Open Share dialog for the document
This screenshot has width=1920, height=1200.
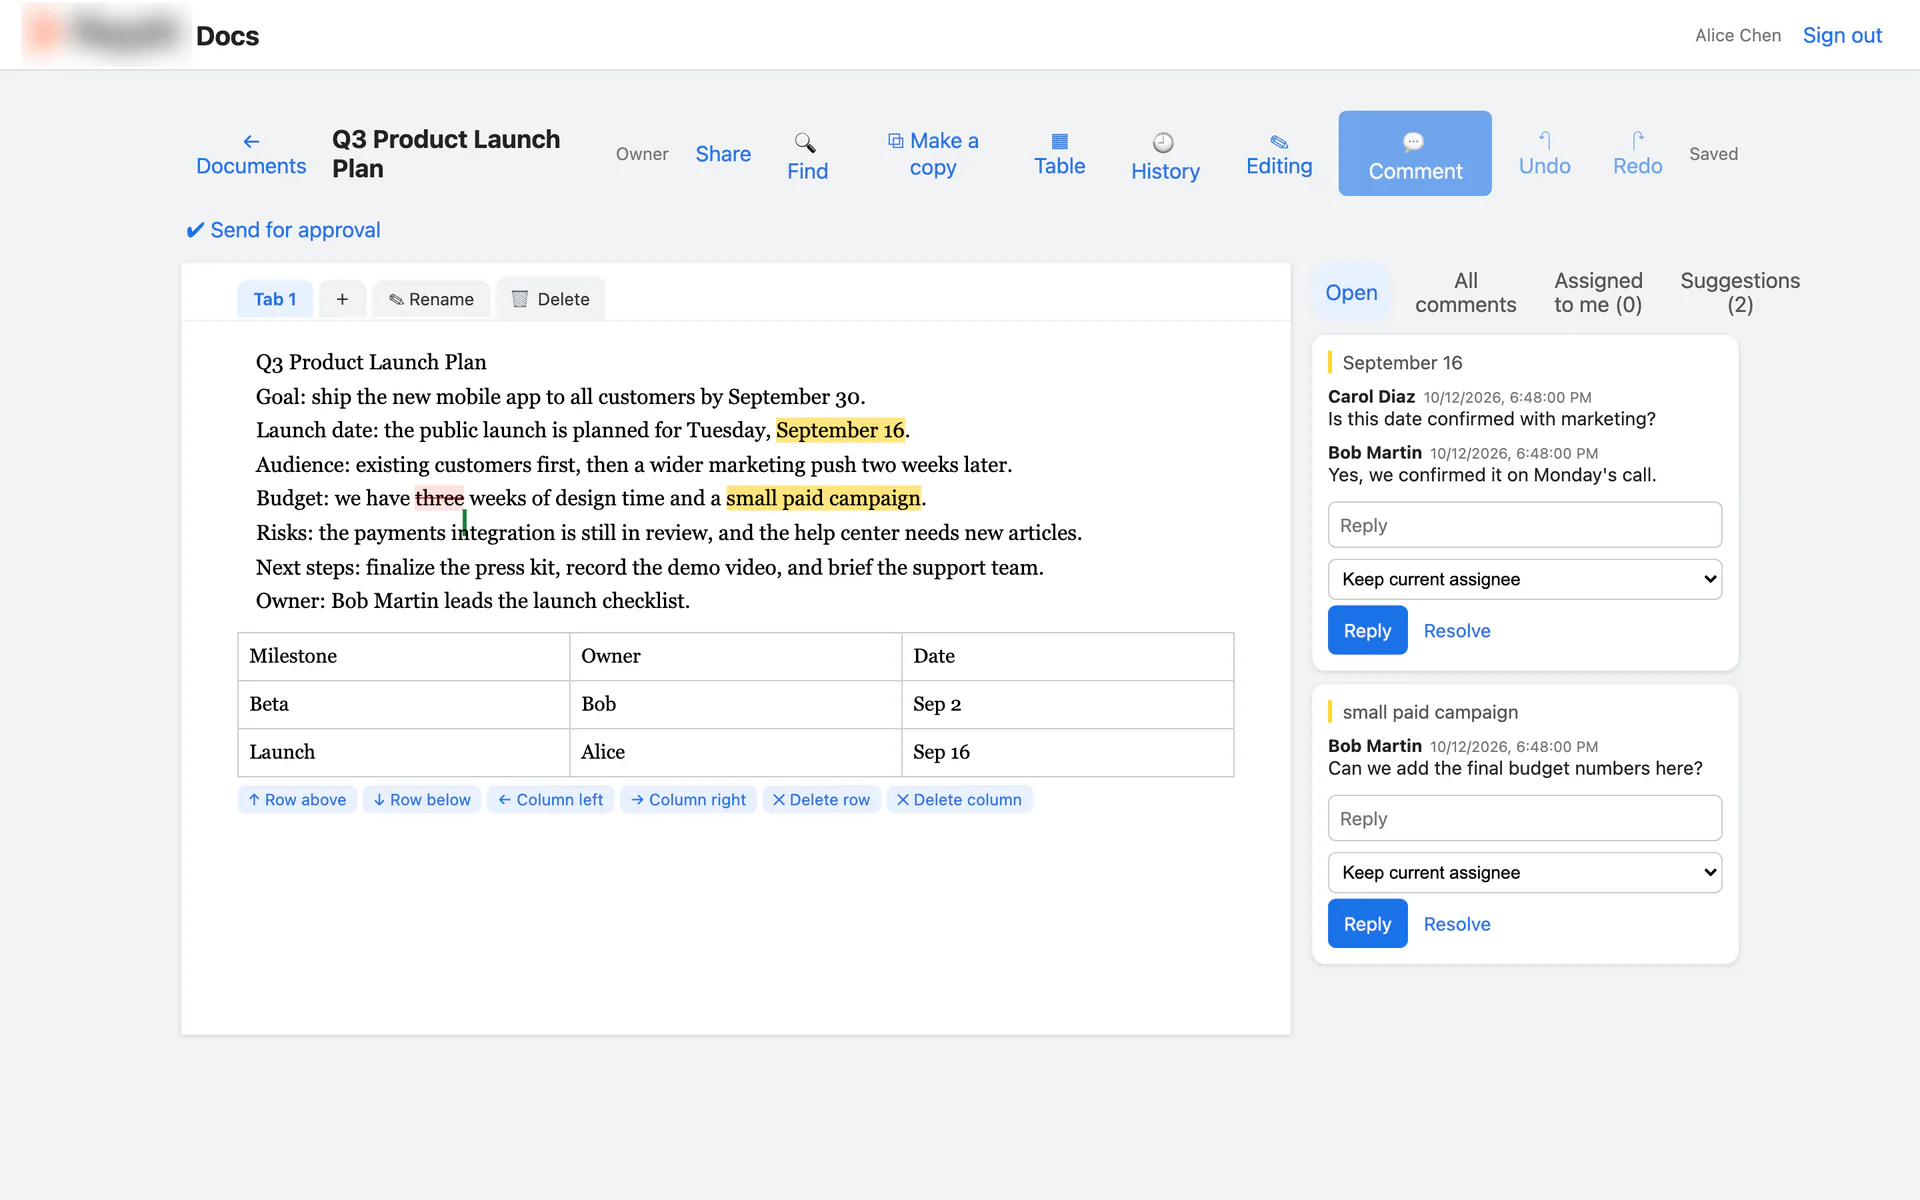point(723,154)
